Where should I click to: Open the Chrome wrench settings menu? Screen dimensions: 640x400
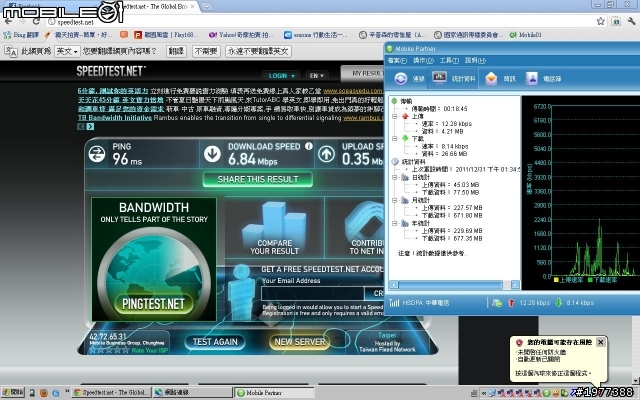pyautogui.click(x=631, y=21)
